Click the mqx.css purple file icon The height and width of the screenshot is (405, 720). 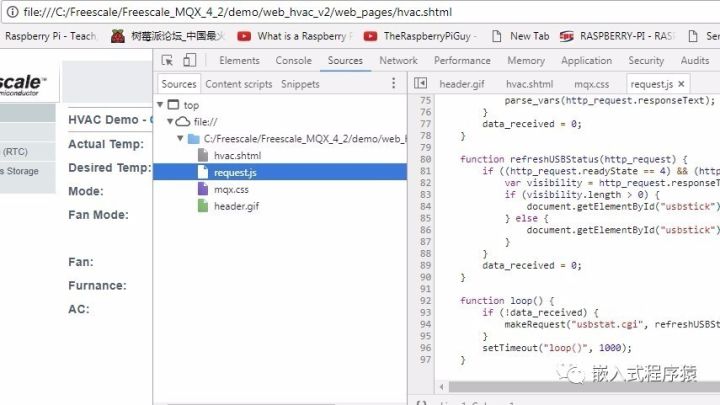[x=203, y=189]
